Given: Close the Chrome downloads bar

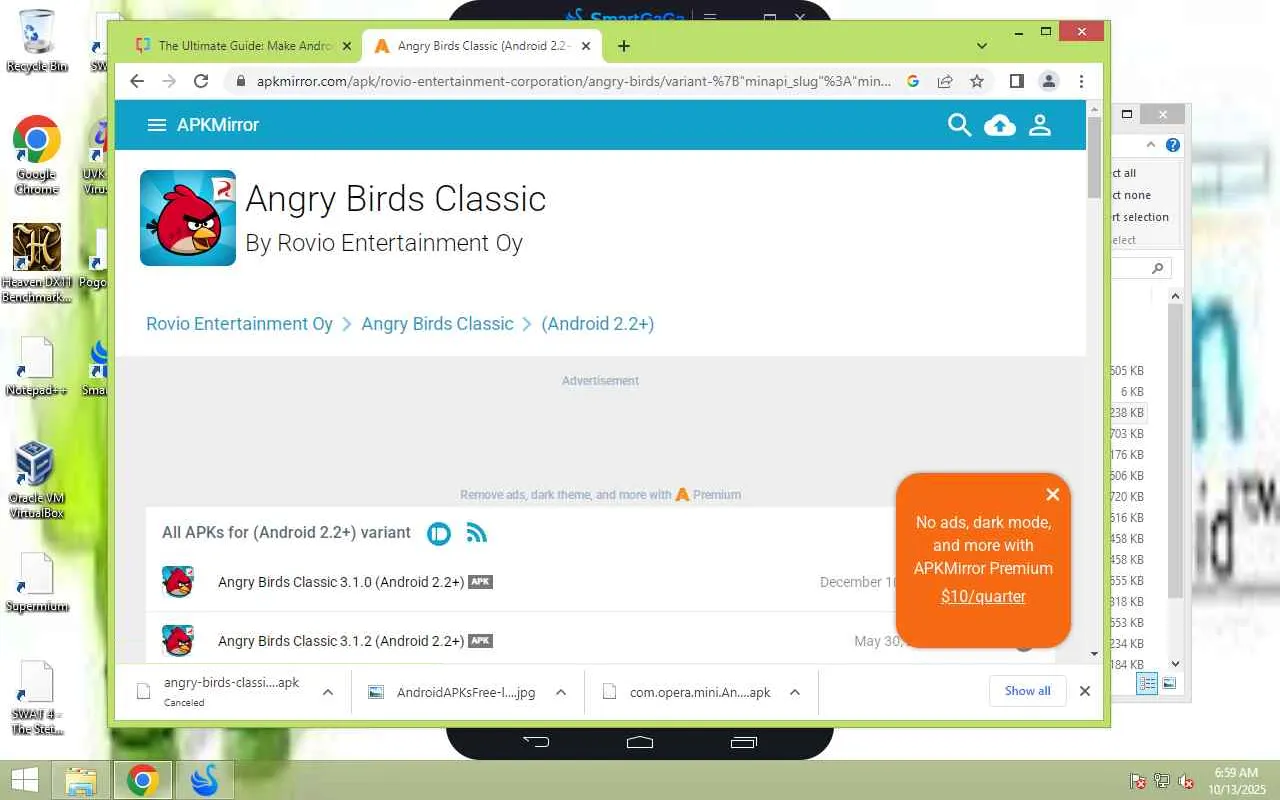Looking at the screenshot, I should pos(1085,691).
